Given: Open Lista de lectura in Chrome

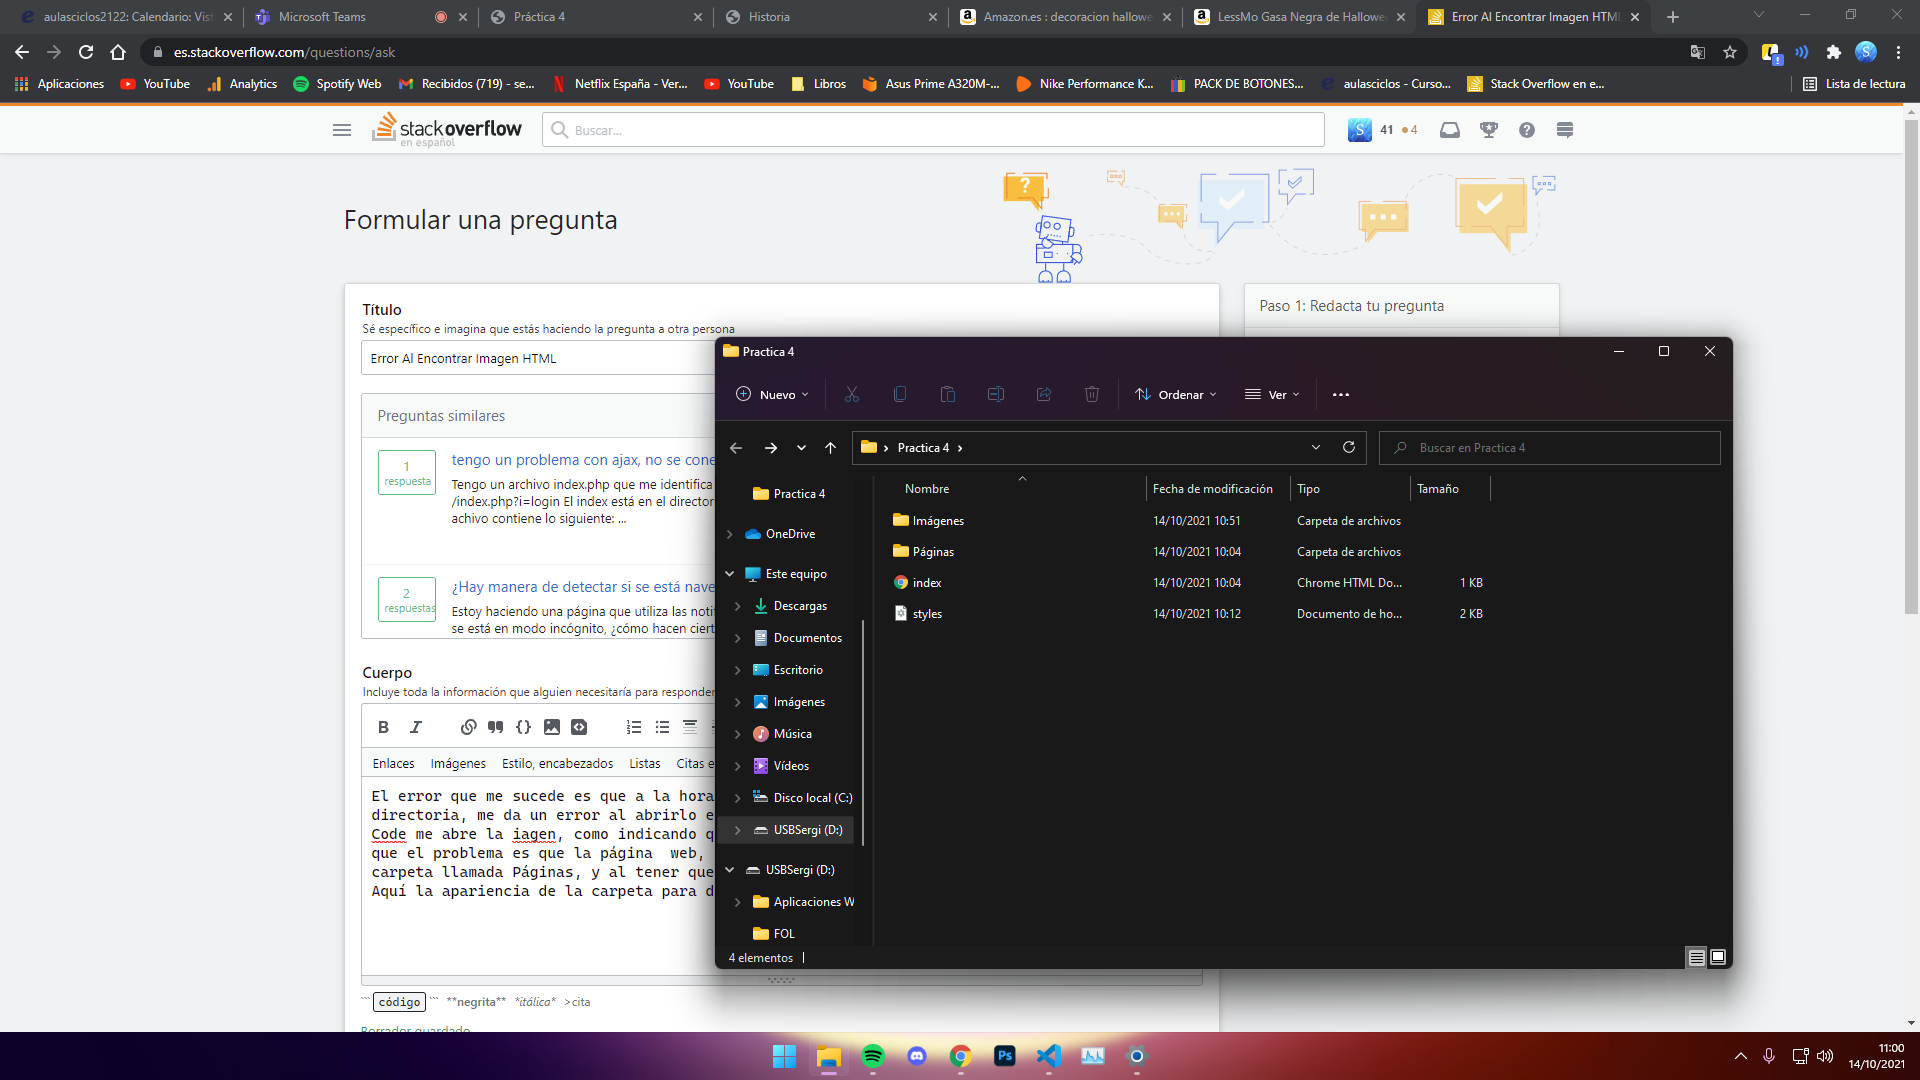Looking at the screenshot, I should click(1854, 84).
